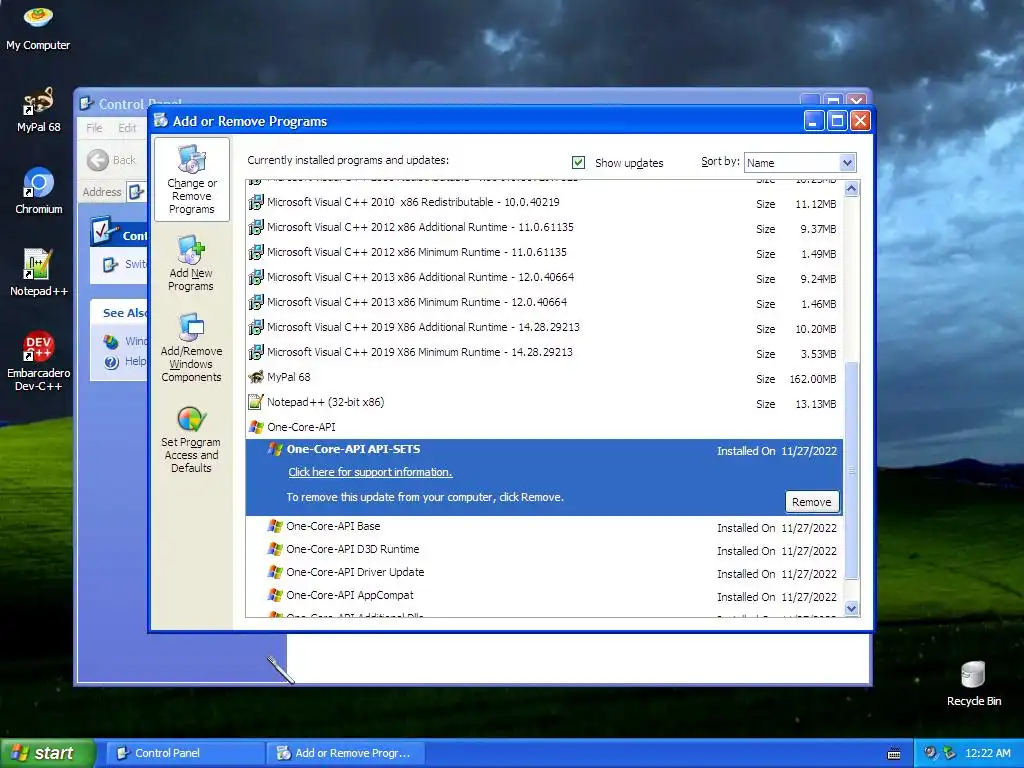
Task: Click icon of Visual C++ 2019 X86 Additional Runtime
Action: click(x=256, y=327)
